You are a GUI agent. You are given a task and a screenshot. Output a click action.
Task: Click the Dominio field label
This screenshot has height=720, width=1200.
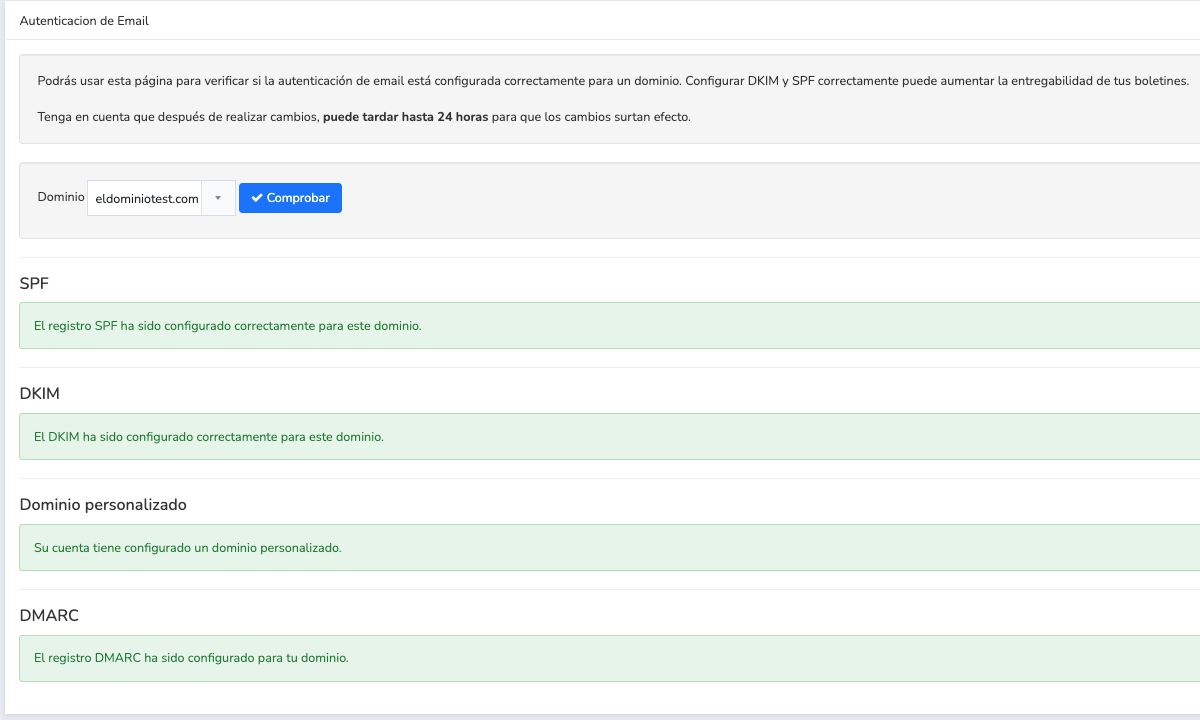tap(60, 197)
